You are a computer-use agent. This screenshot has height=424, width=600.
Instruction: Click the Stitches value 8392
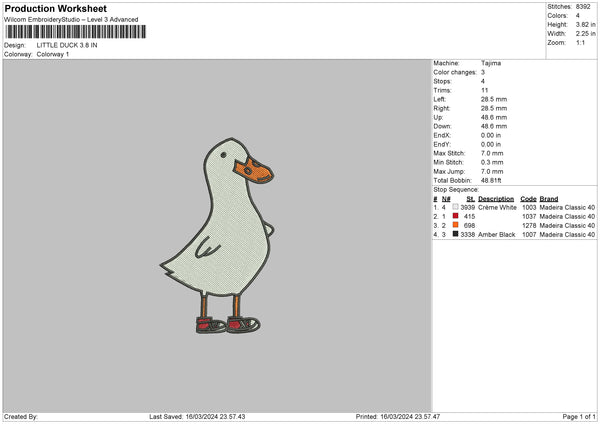[x=583, y=7]
